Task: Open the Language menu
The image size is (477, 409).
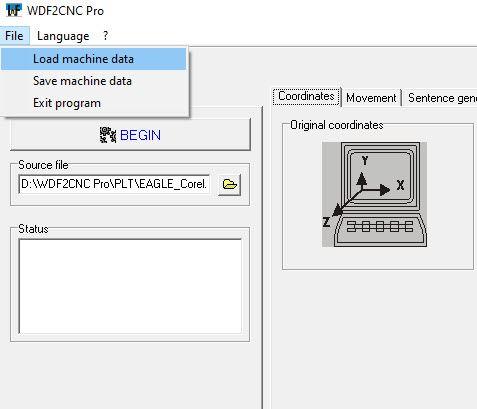Action: (x=63, y=36)
